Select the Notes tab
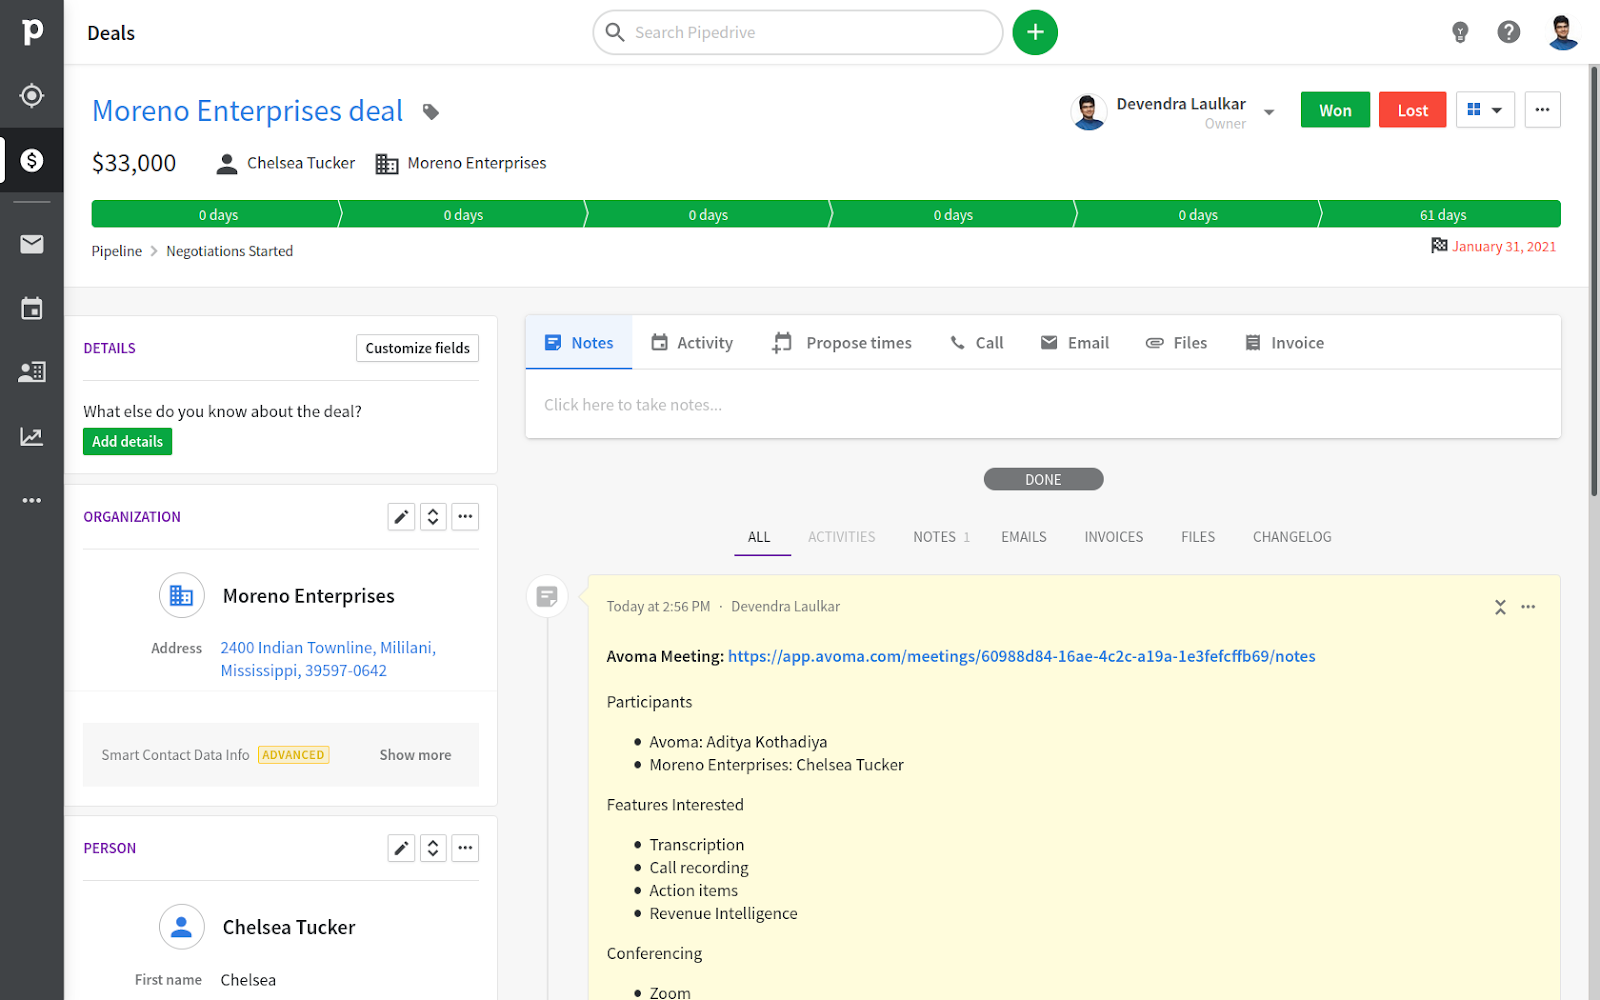 click(x=579, y=343)
